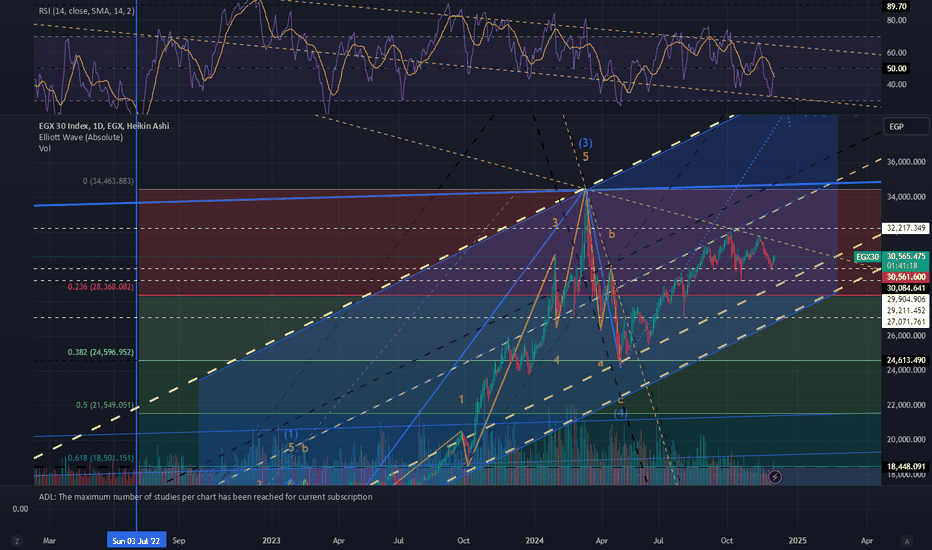This screenshot has height=550, width=932.
Task: Click the 22,000.000 price axis tick
Action: coord(906,405)
